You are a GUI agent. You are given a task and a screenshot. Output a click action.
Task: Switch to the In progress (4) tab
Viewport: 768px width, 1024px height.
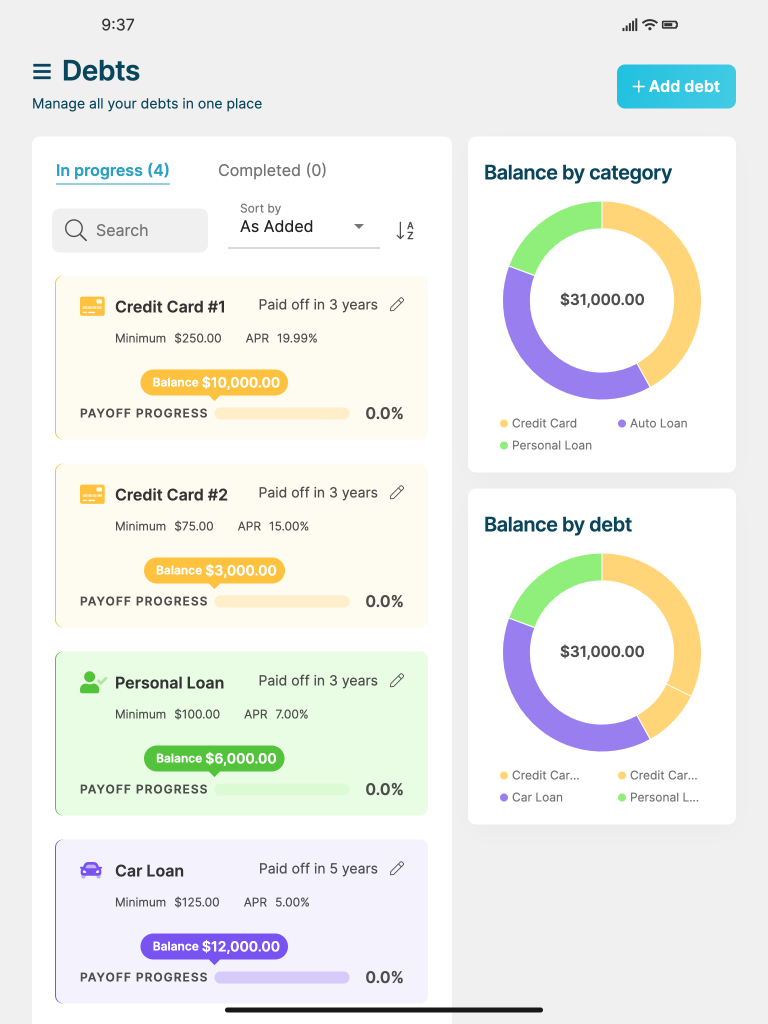[112, 170]
